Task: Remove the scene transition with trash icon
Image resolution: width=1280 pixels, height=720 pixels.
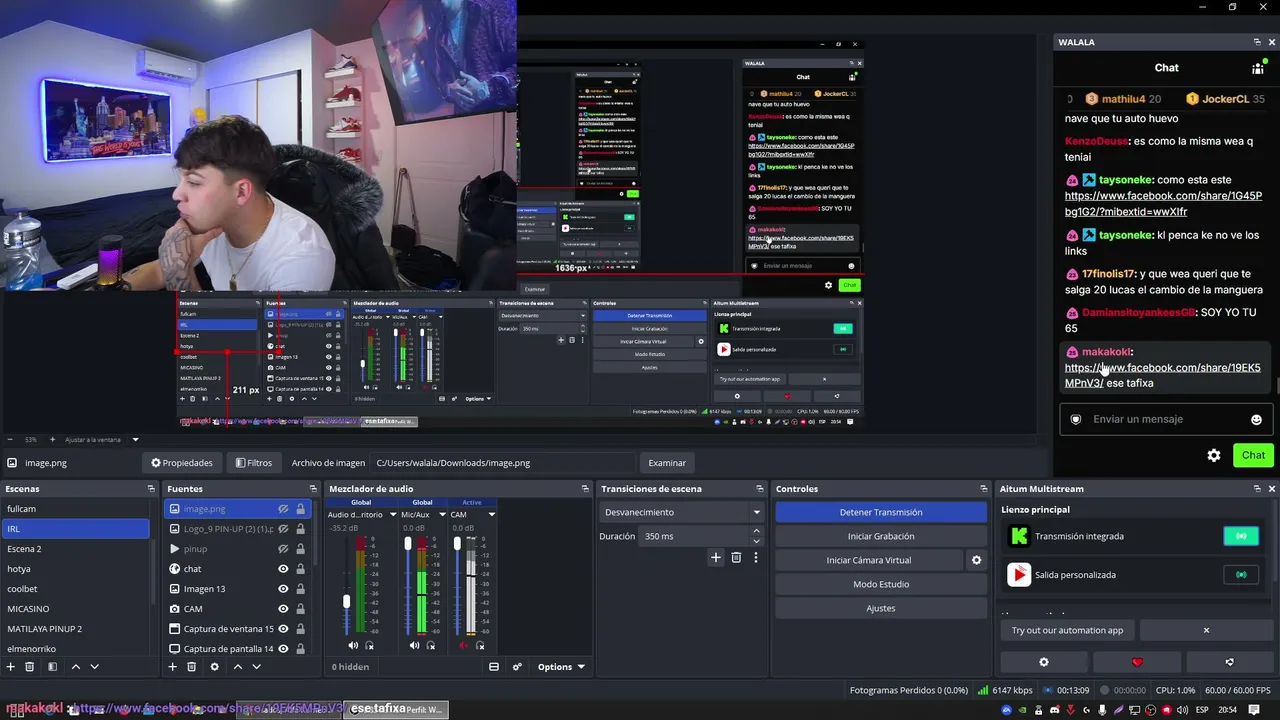Action: coord(736,558)
